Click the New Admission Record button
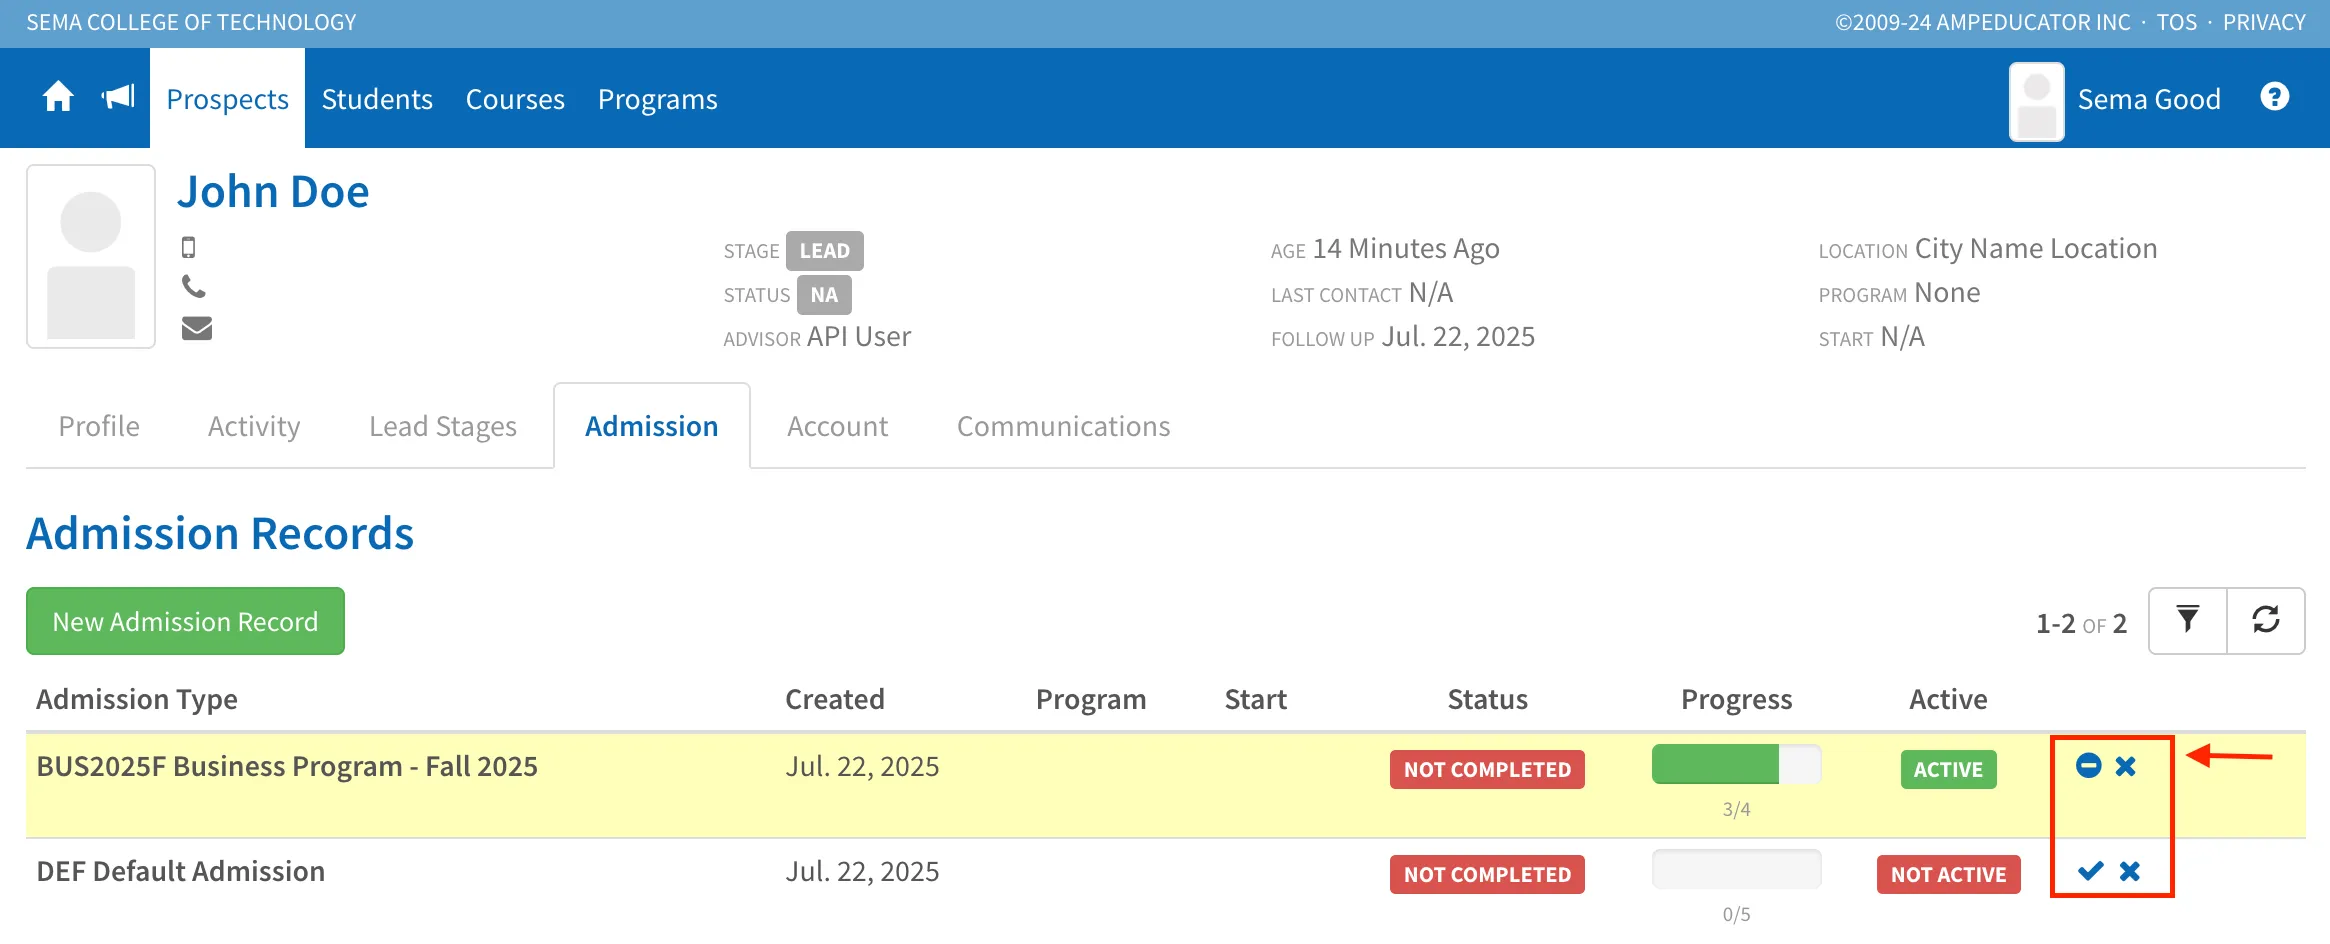Viewport: 2330px width, 944px height. (185, 621)
